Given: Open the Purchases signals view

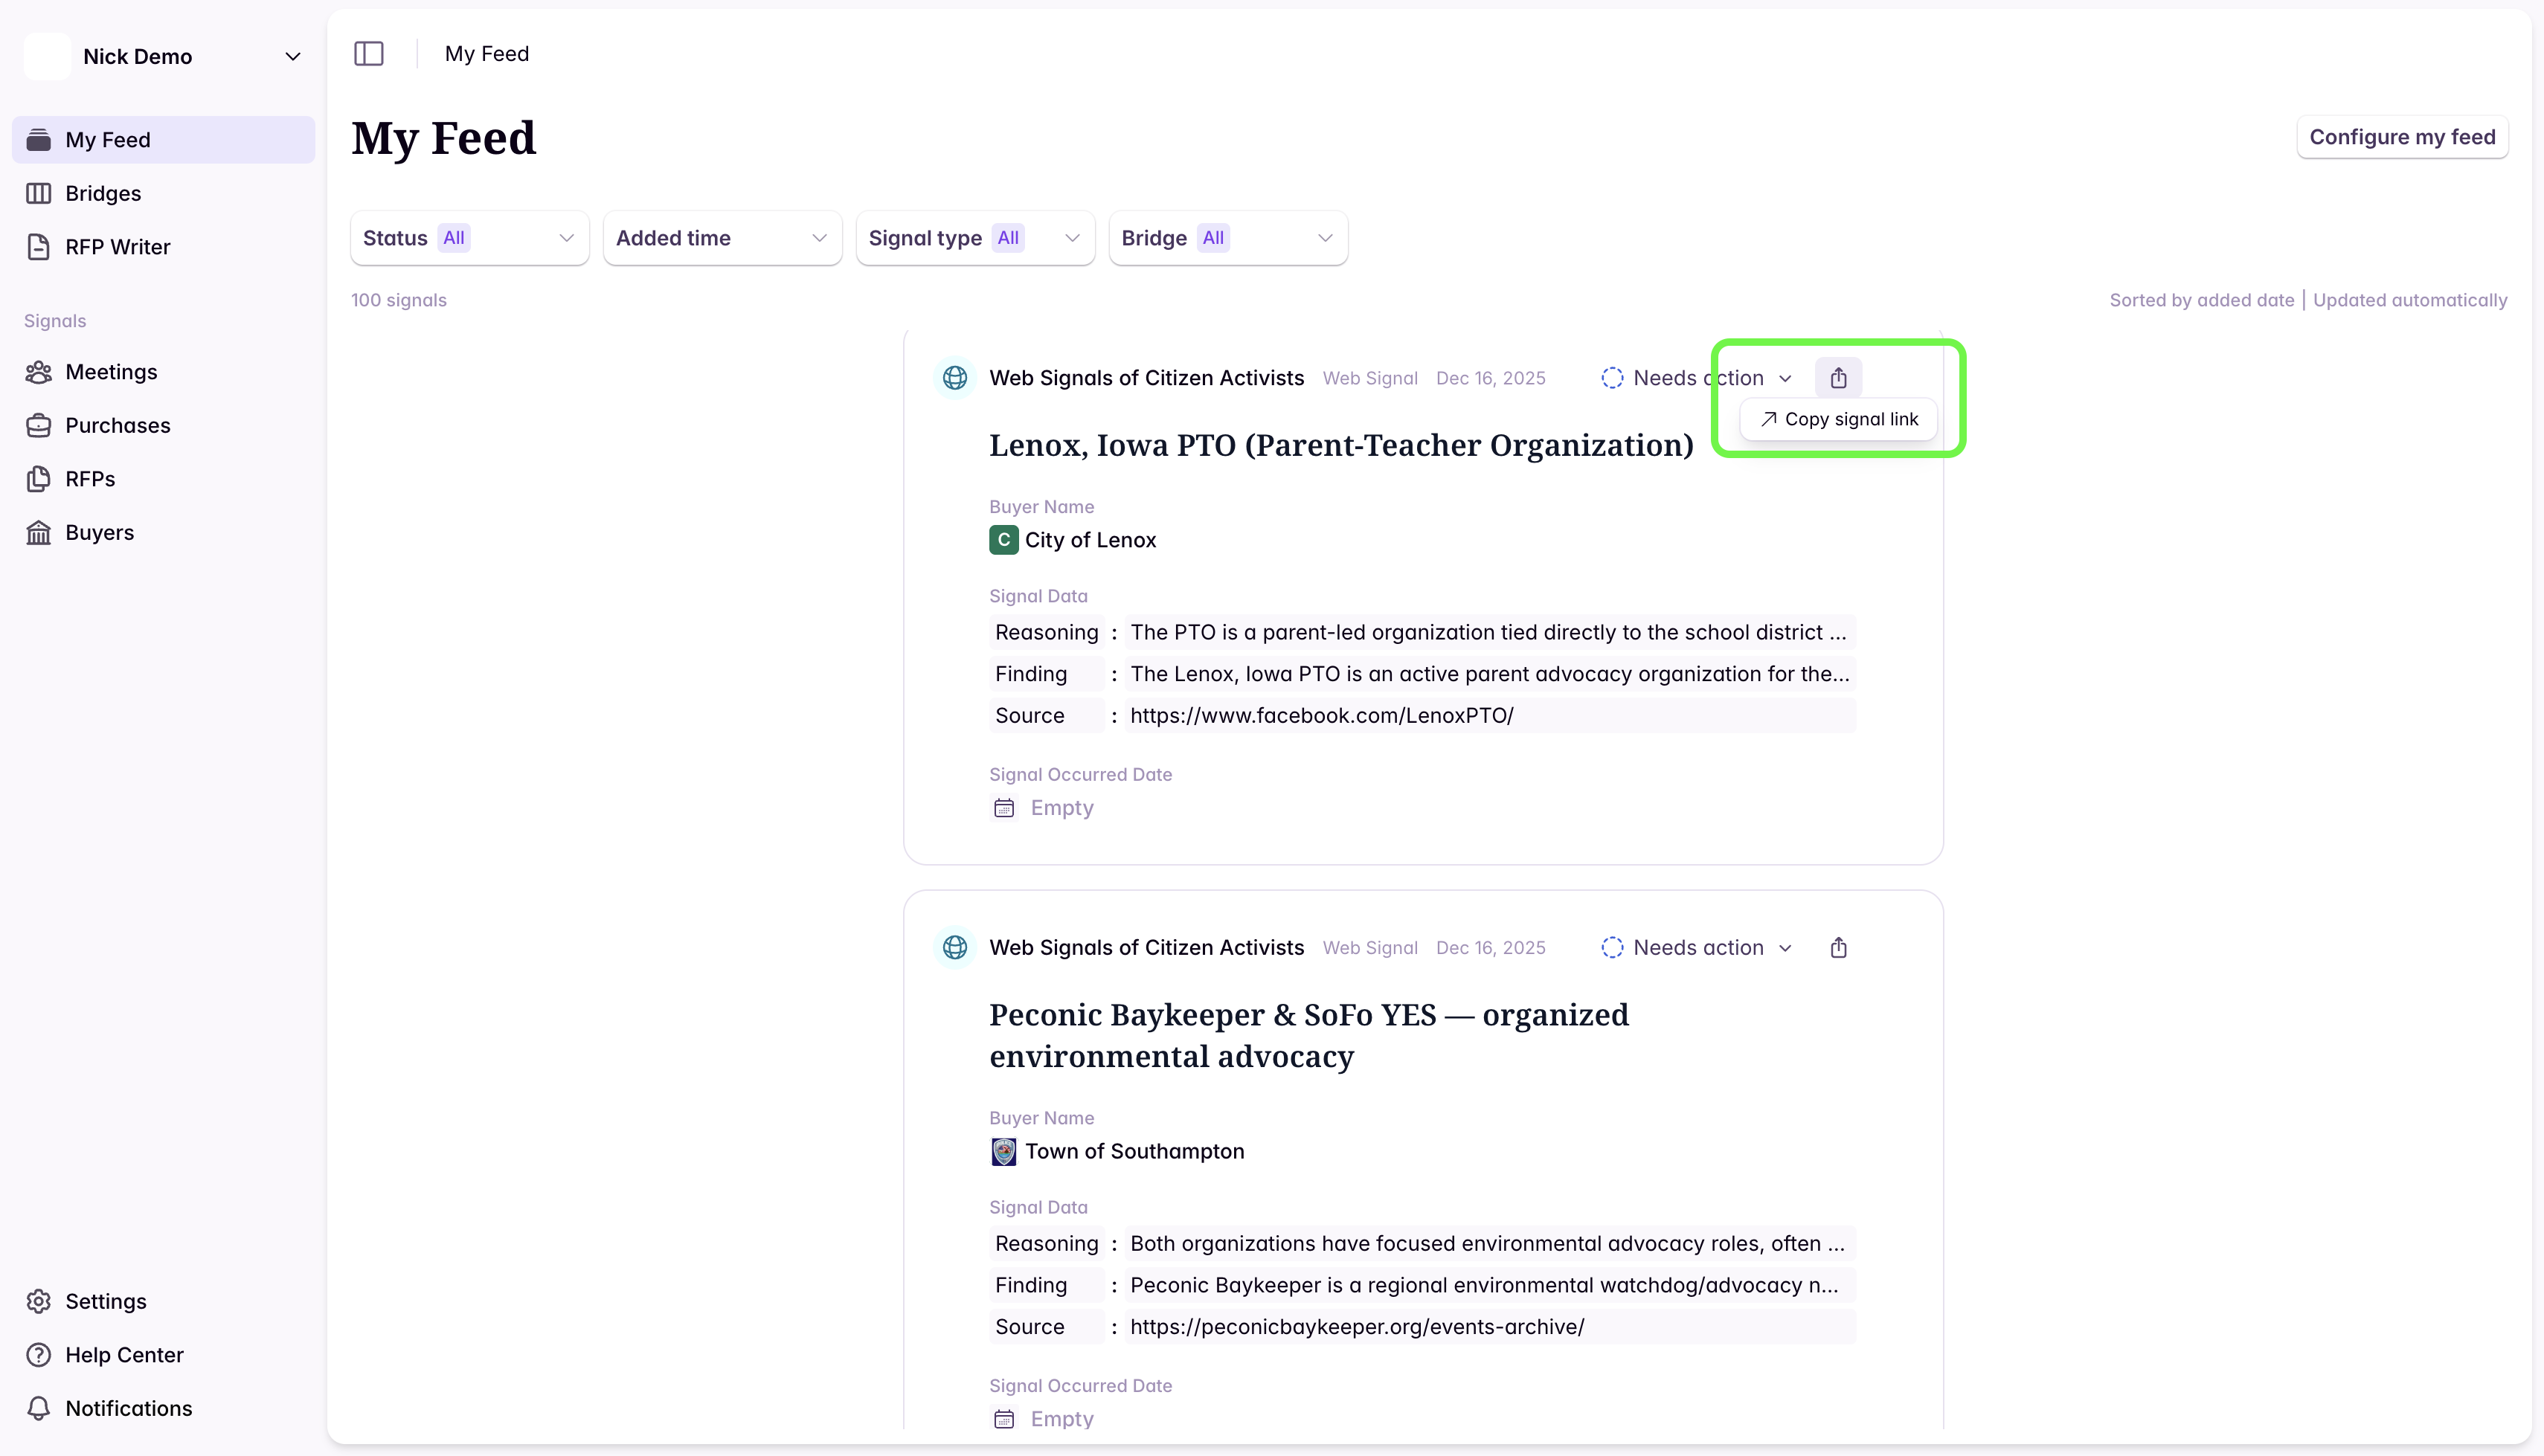Looking at the screenshot, I should (118, 425).
